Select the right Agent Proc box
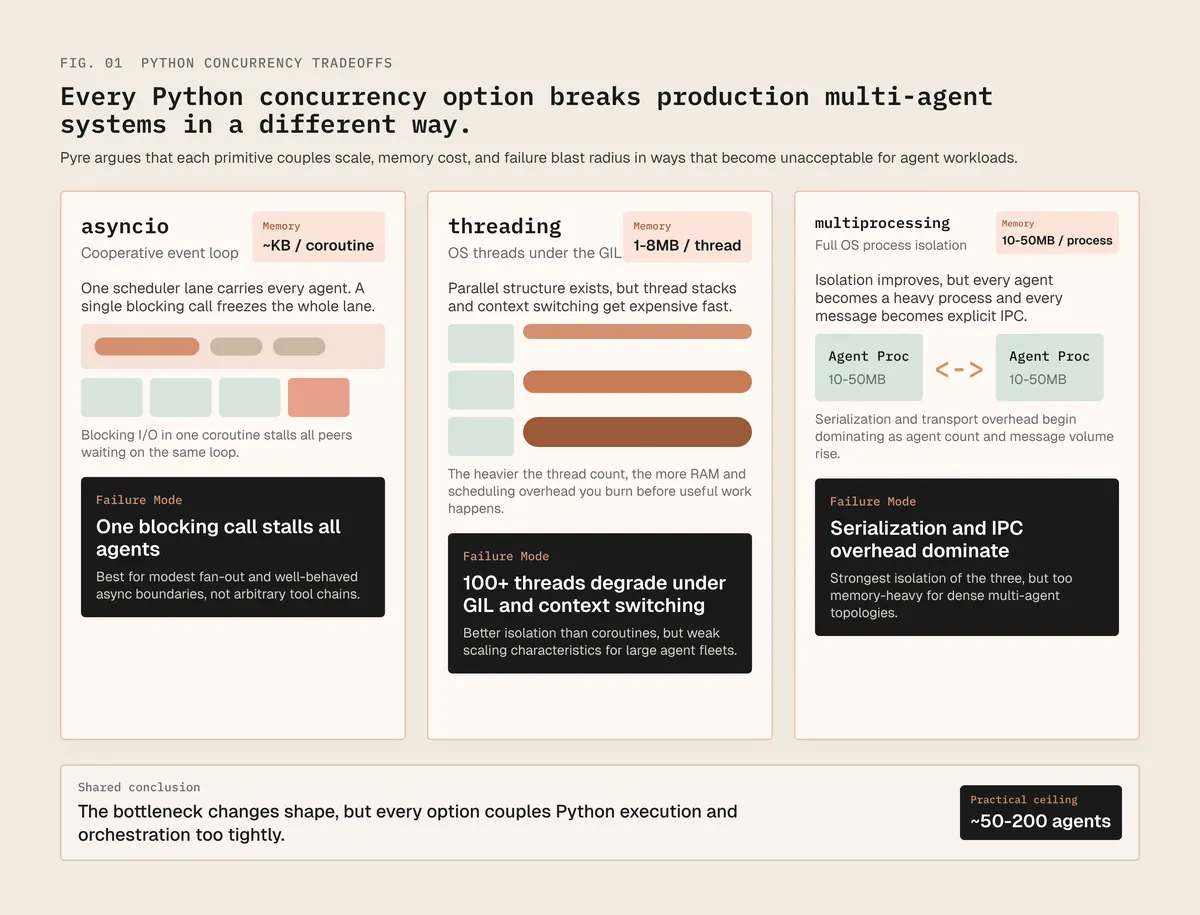1200x915 pixels. click(1049, 367)
